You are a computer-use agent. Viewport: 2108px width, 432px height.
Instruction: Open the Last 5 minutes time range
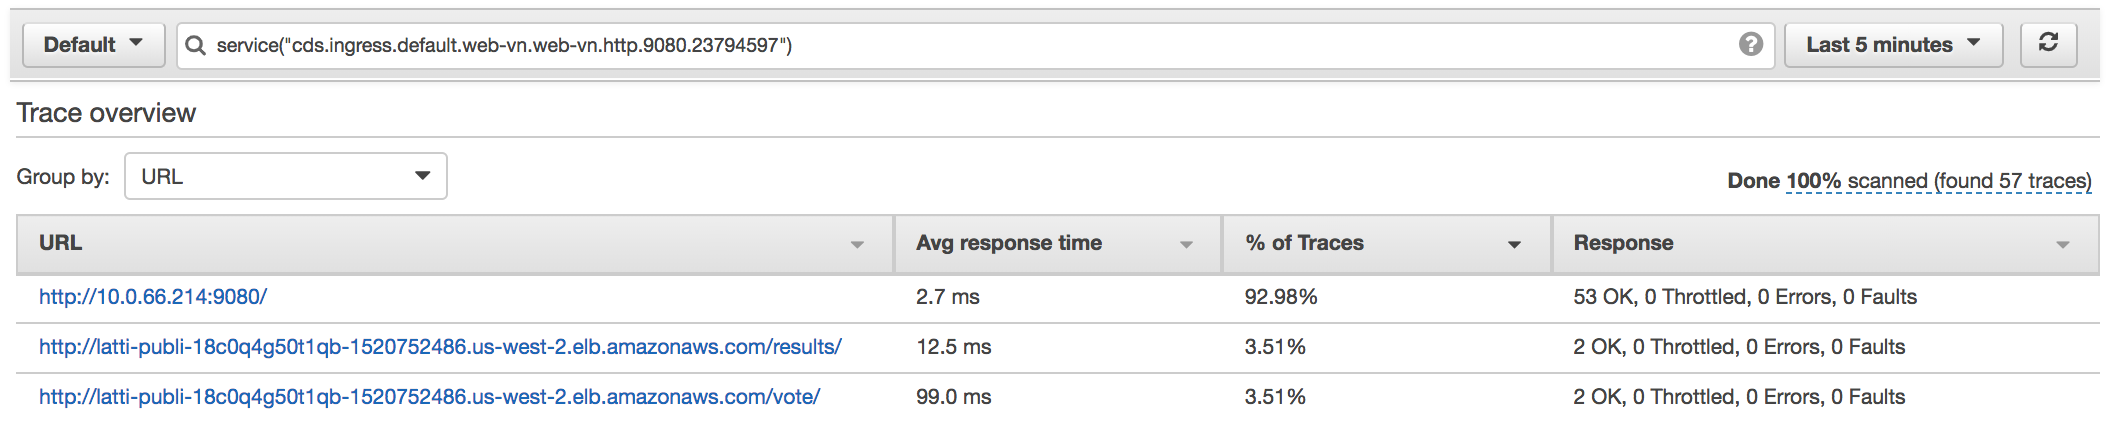(x=1893, y=45)
